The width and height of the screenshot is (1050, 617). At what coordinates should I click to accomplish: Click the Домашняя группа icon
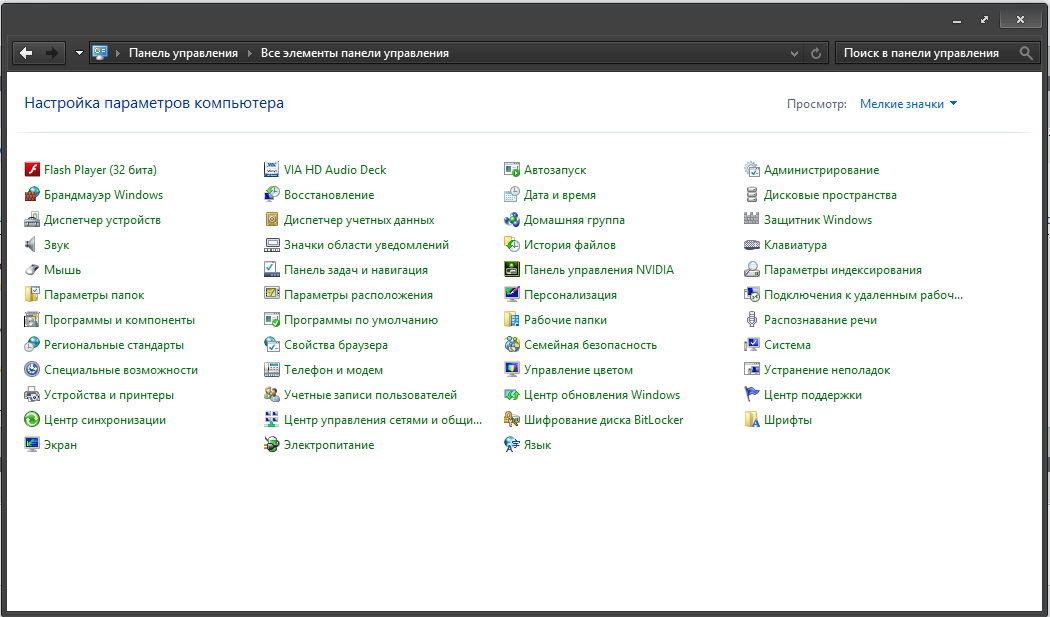[512, 220]
